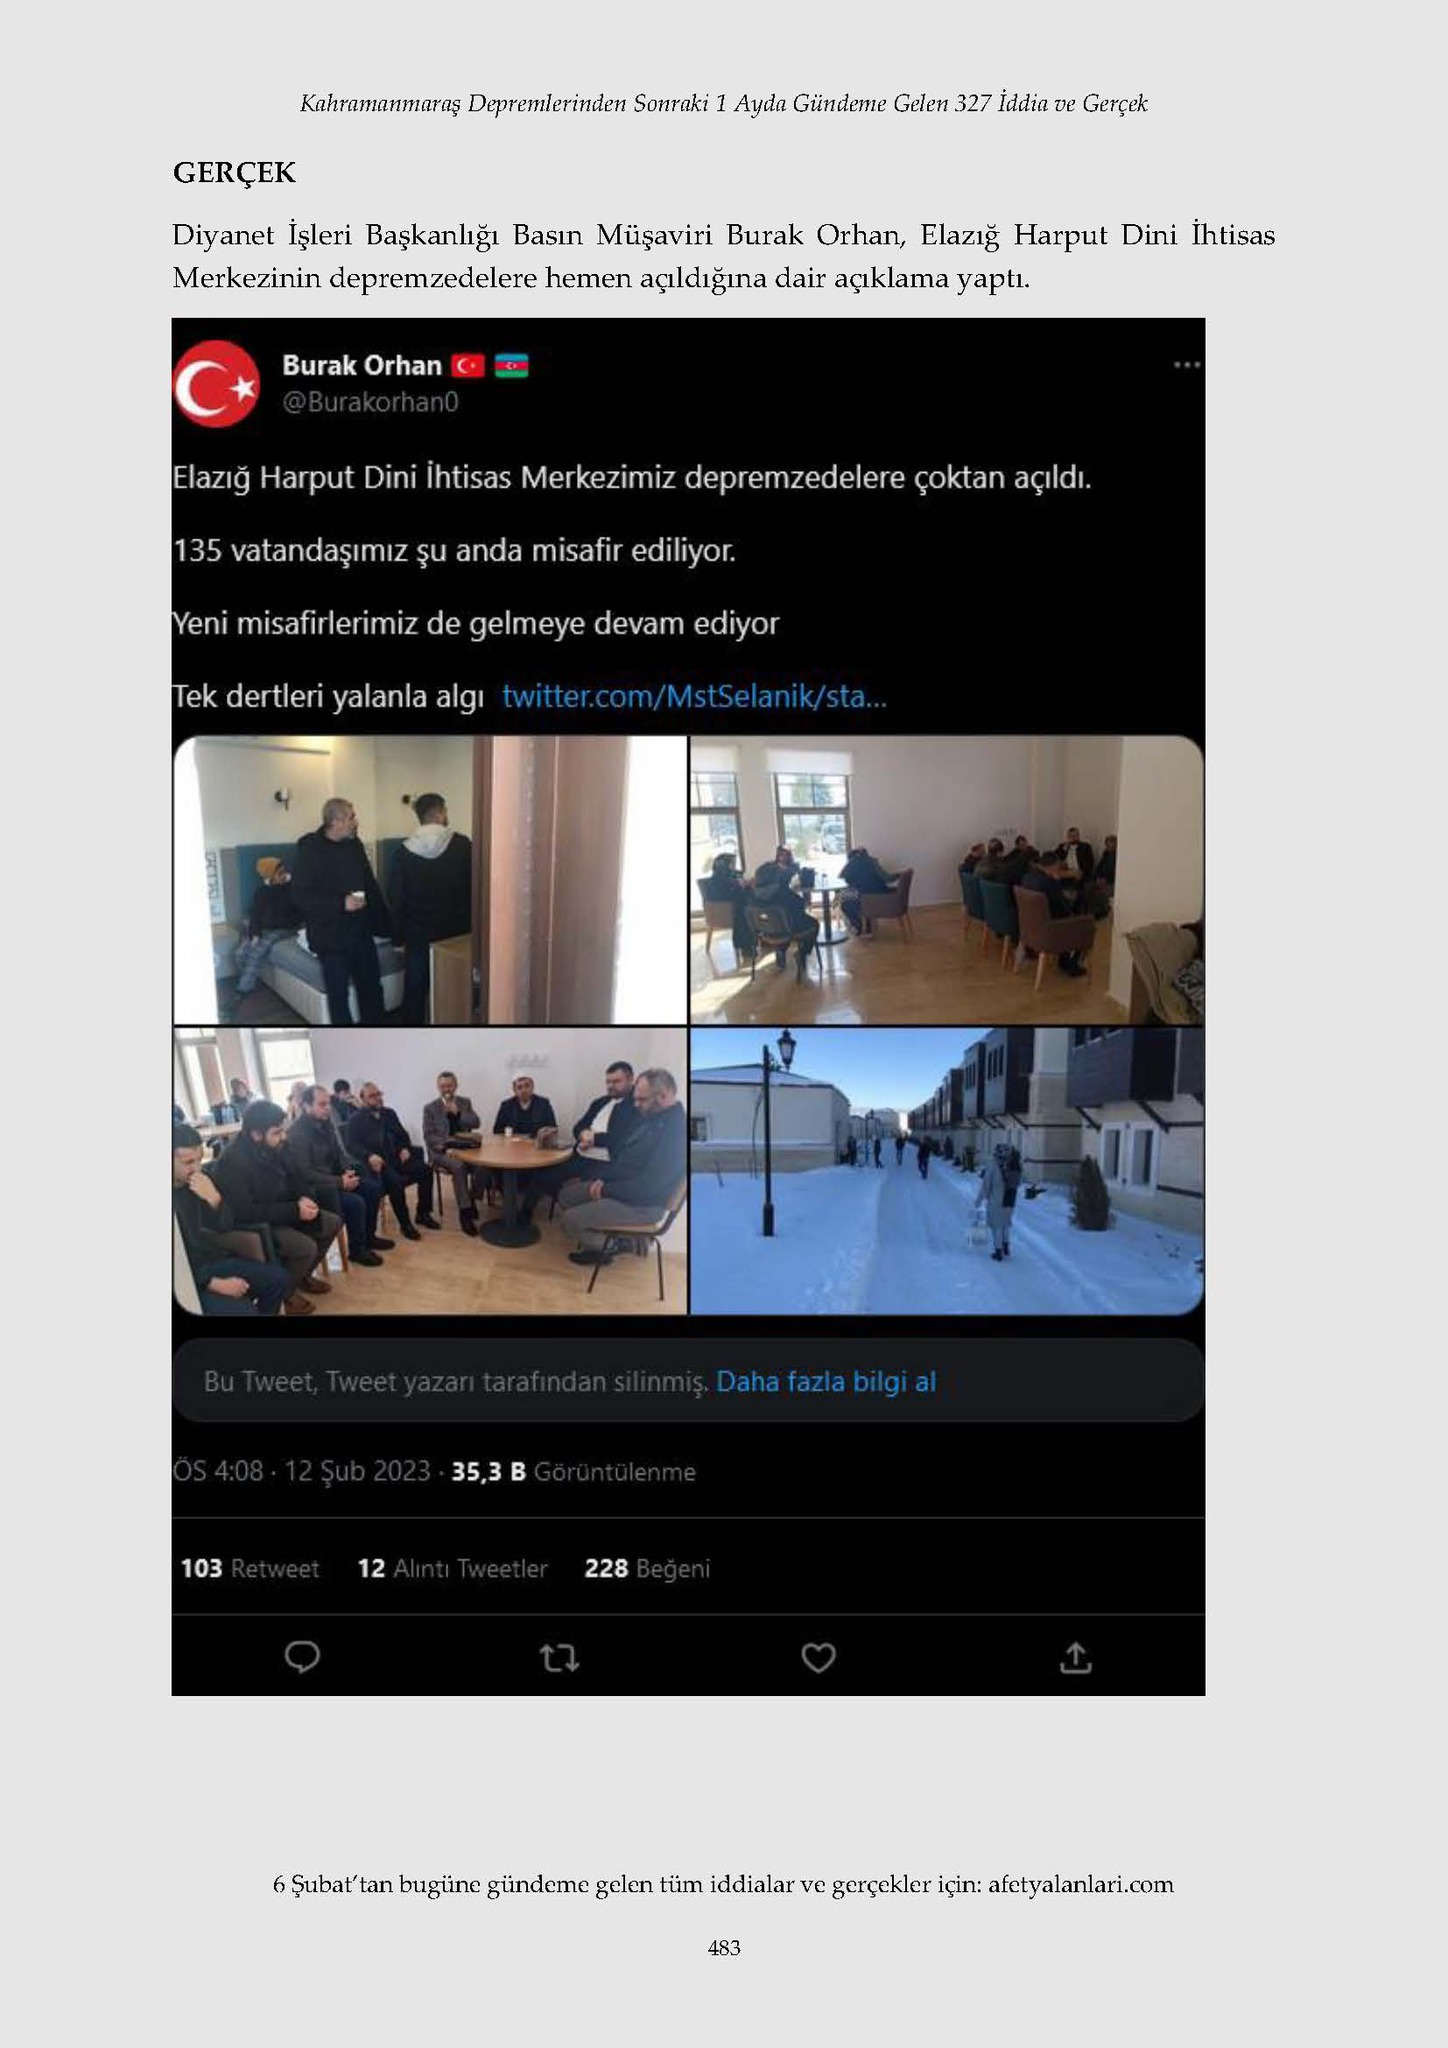View 228 Beğeni list
Image resolution: width=1448 pixels, height=2048 pixels.
pos(647,1568)
